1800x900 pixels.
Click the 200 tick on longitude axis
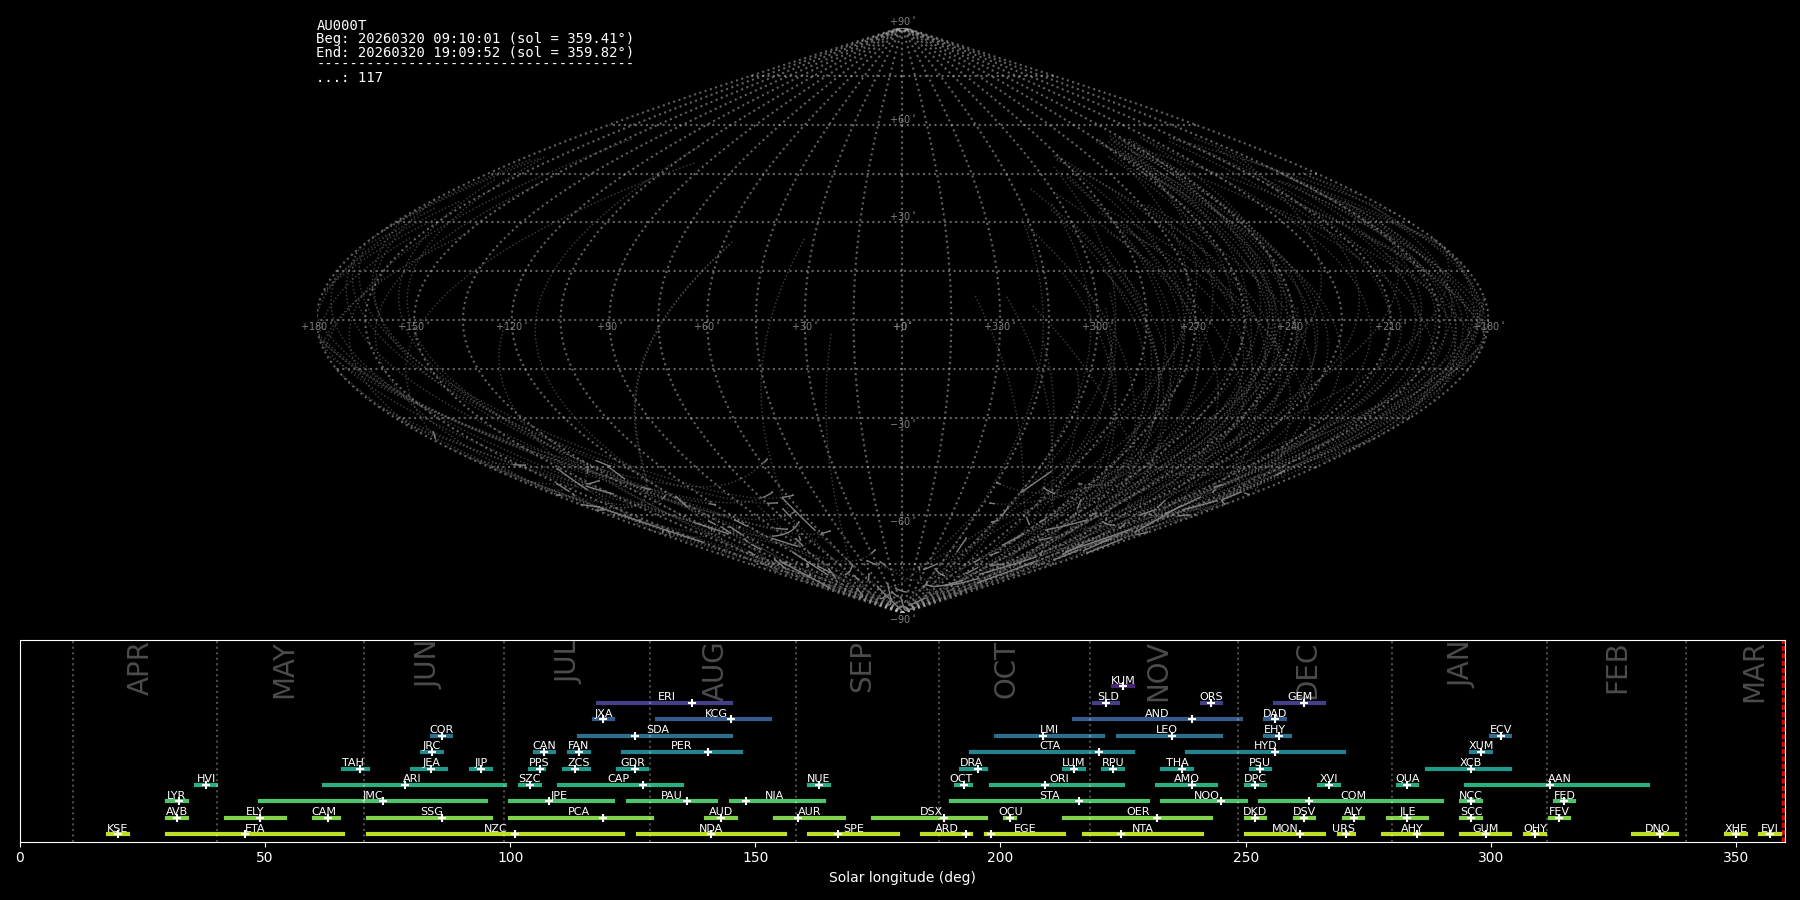pos(1000,857)
